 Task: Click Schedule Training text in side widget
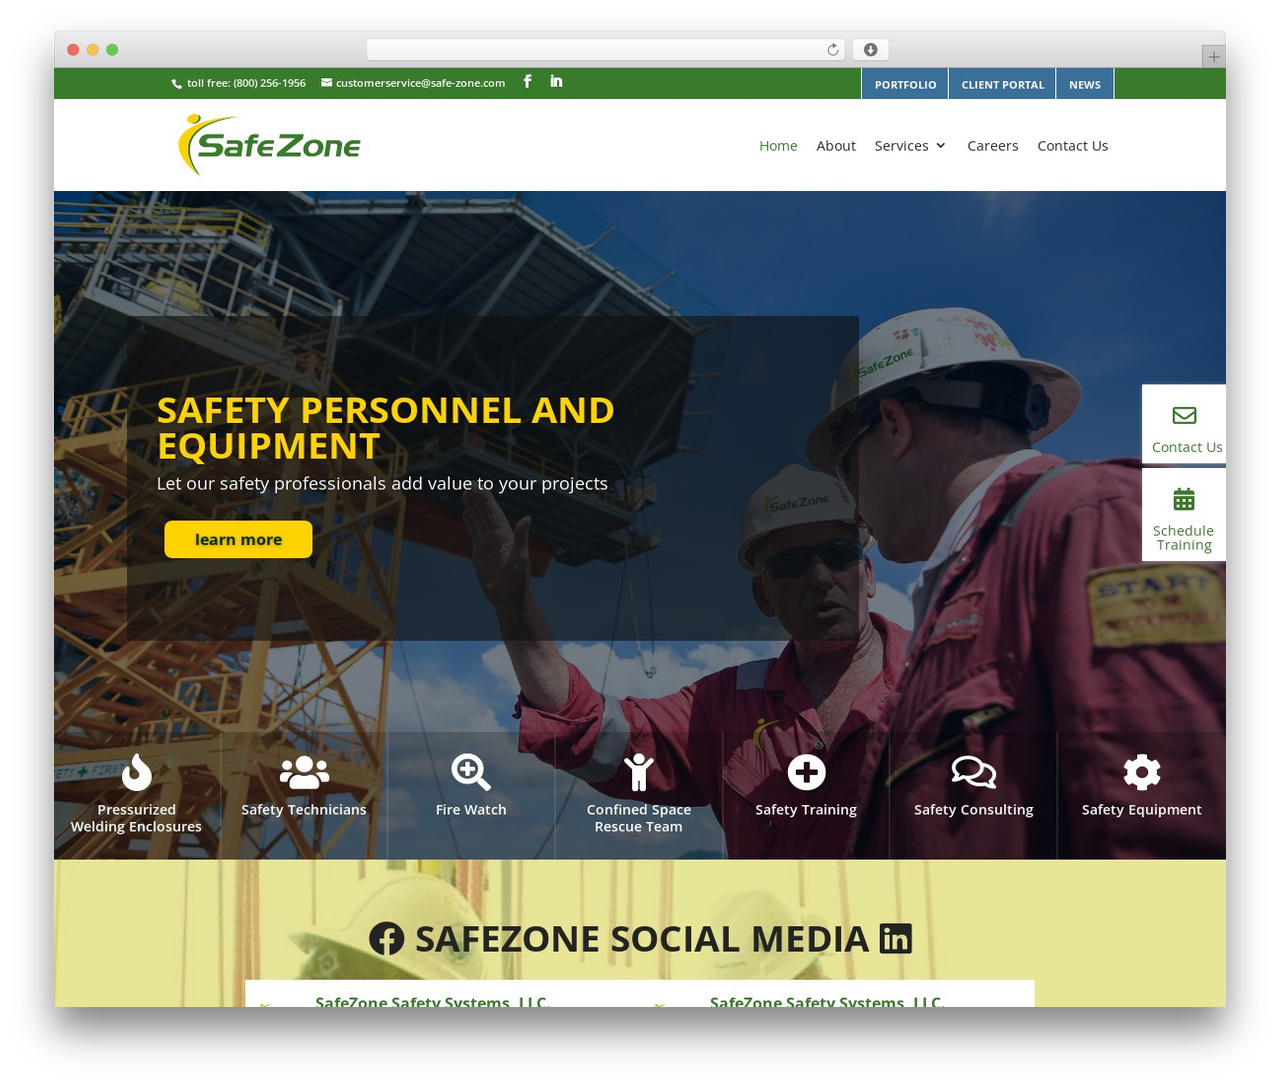coord(1184,538)
